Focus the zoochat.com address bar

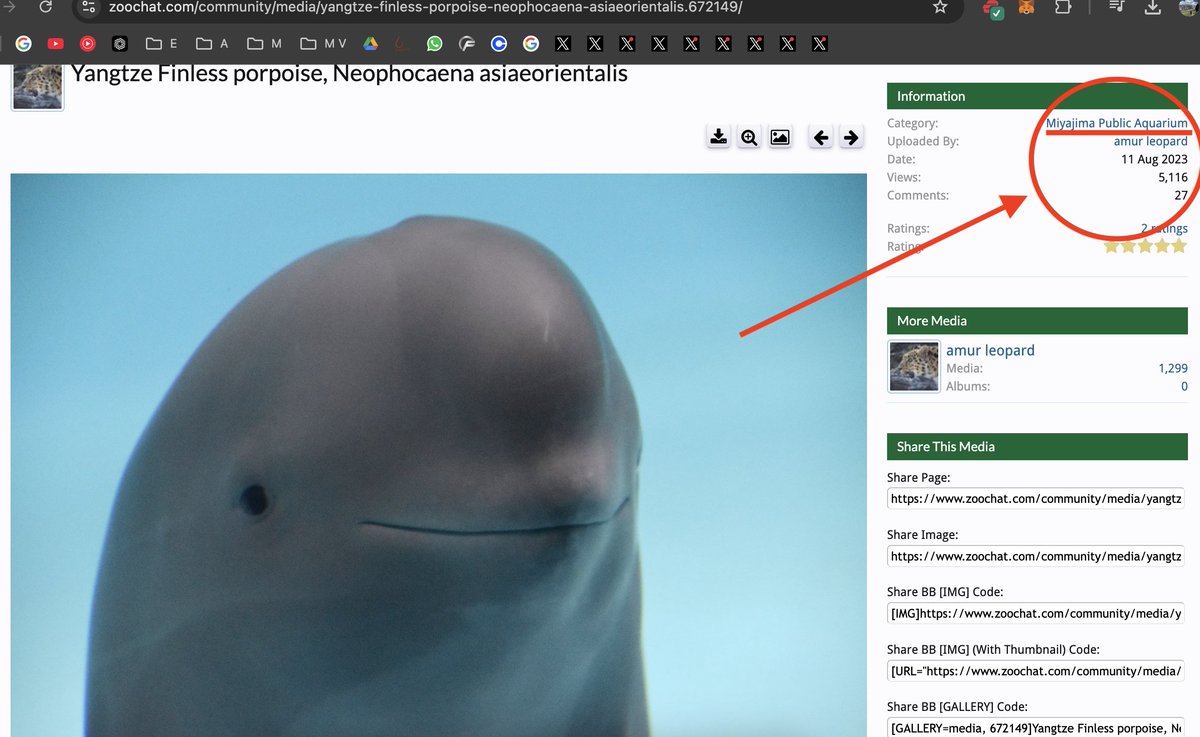pos(510,7)
